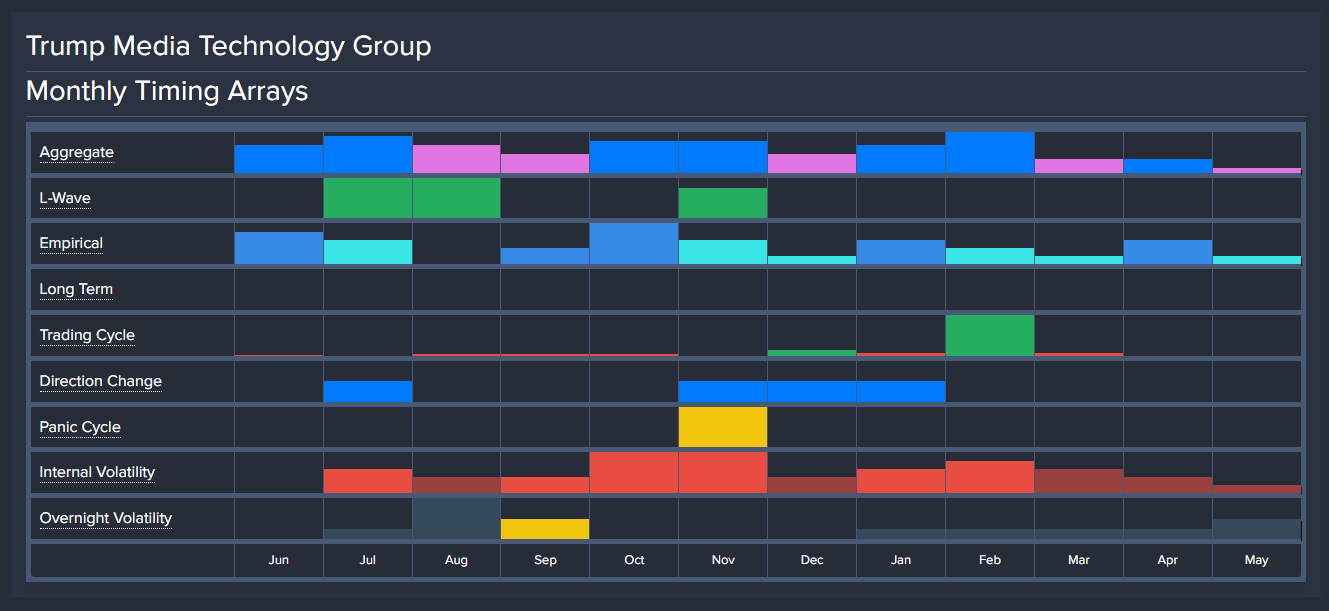Select the Feb month column label

[x=990, y=560]
